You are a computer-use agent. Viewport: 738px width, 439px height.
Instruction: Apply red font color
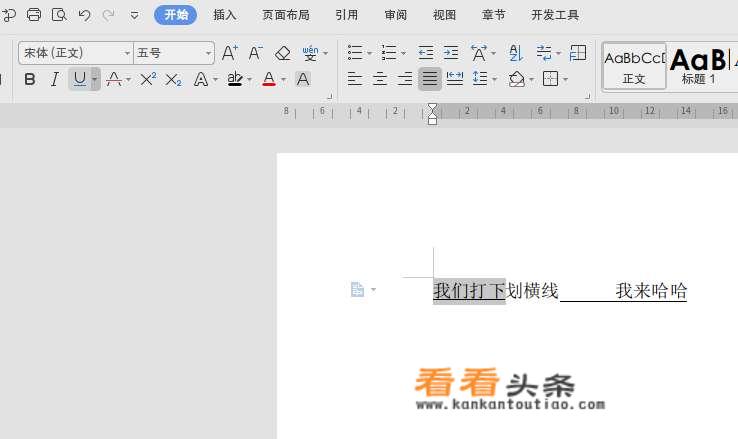269,79
